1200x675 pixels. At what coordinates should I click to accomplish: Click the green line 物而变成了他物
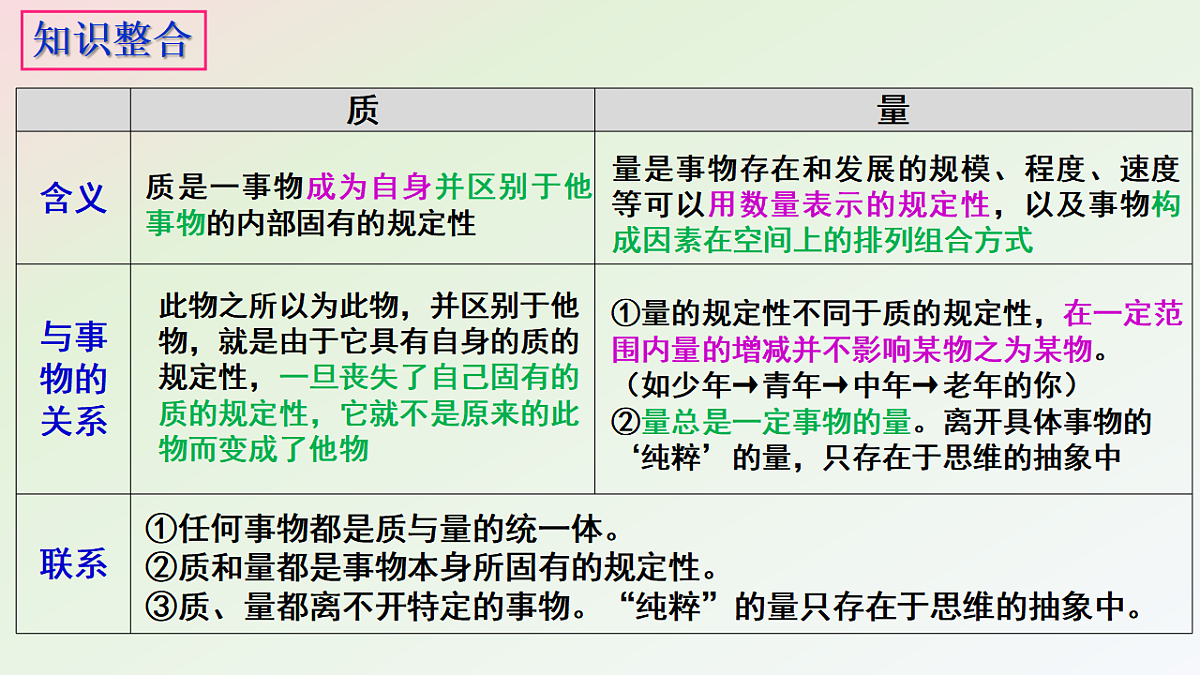[x=264, y=448]
